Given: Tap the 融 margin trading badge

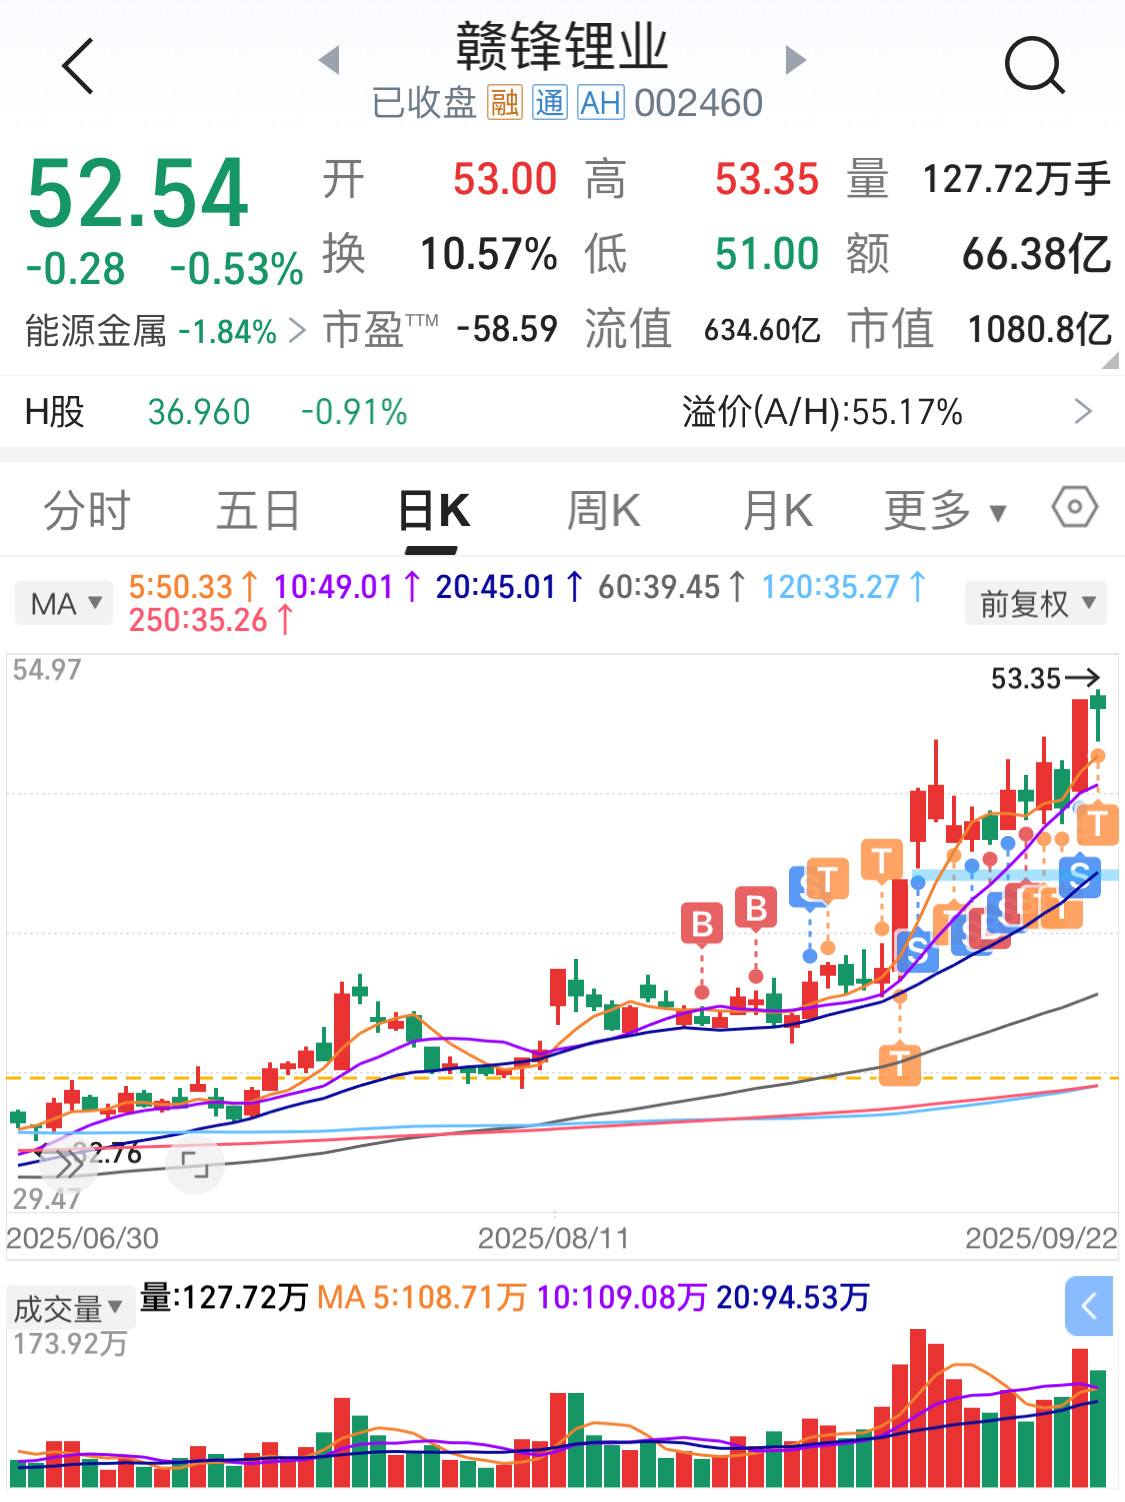Looking at the screenshot, I should [x=505, y=102].
